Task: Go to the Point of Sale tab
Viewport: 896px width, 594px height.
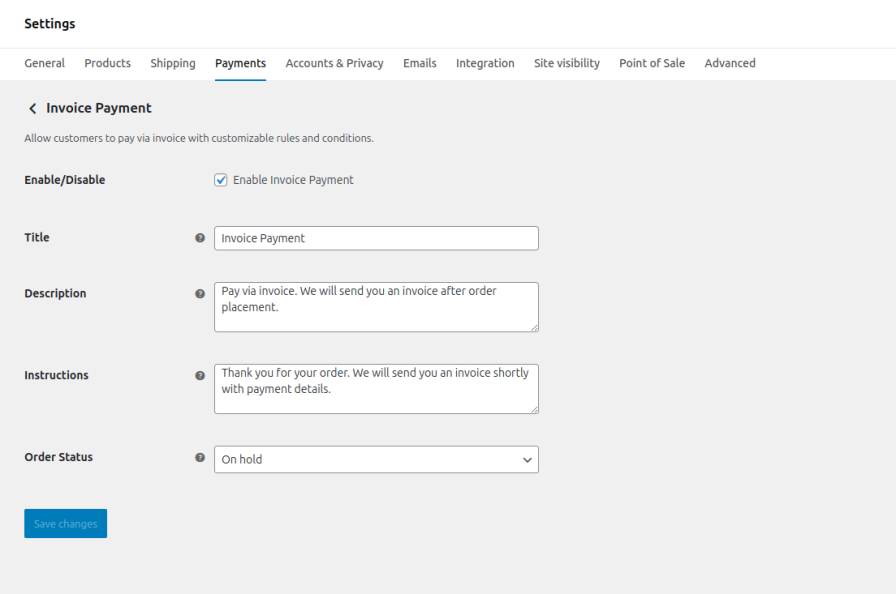Action: 651,63
